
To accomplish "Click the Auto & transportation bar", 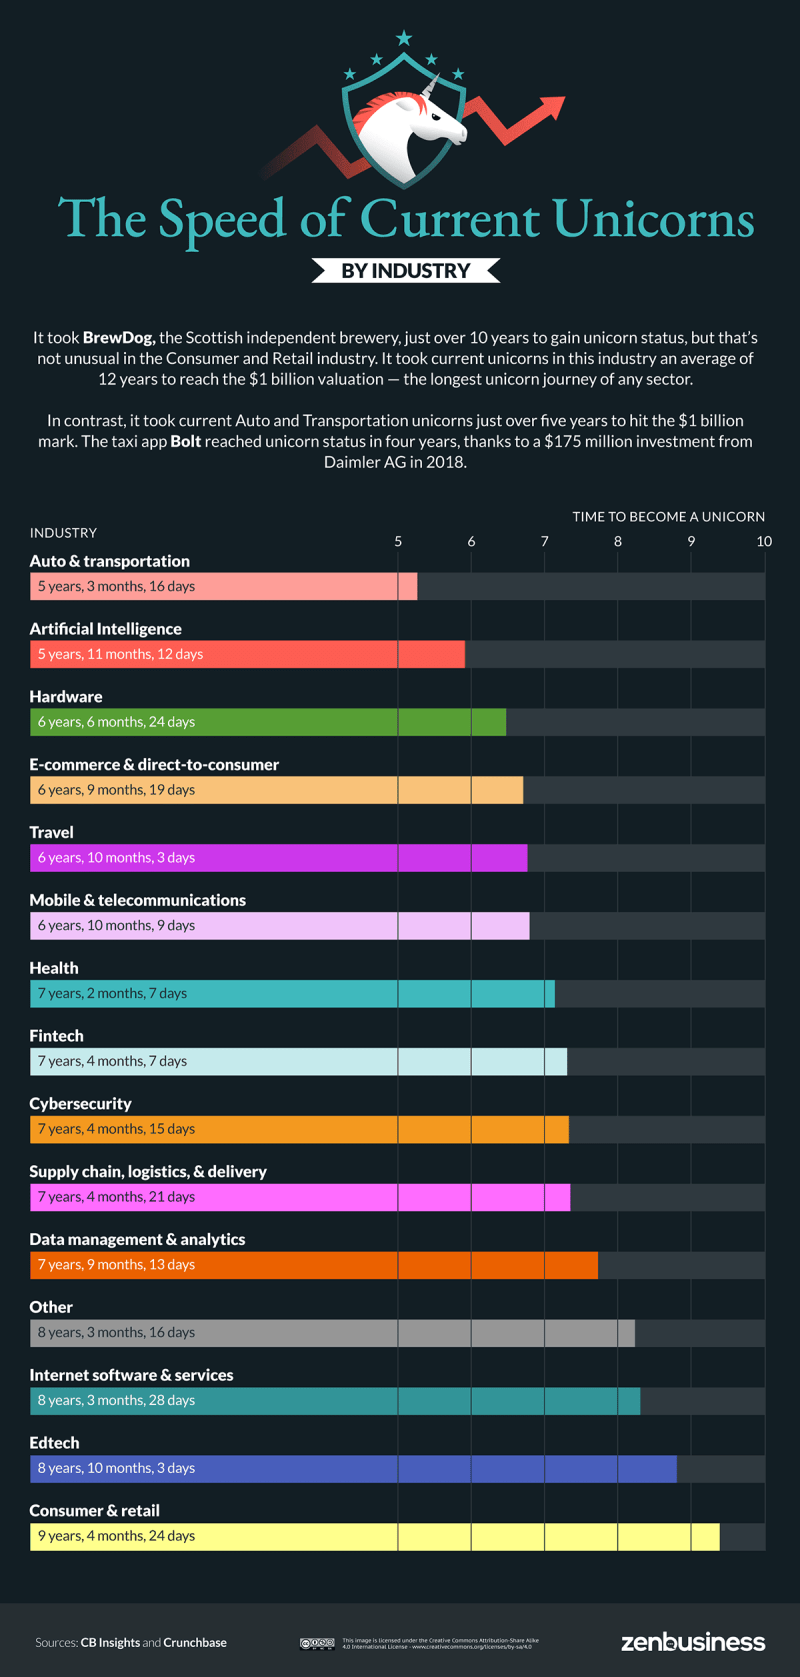I will [223, 586].
